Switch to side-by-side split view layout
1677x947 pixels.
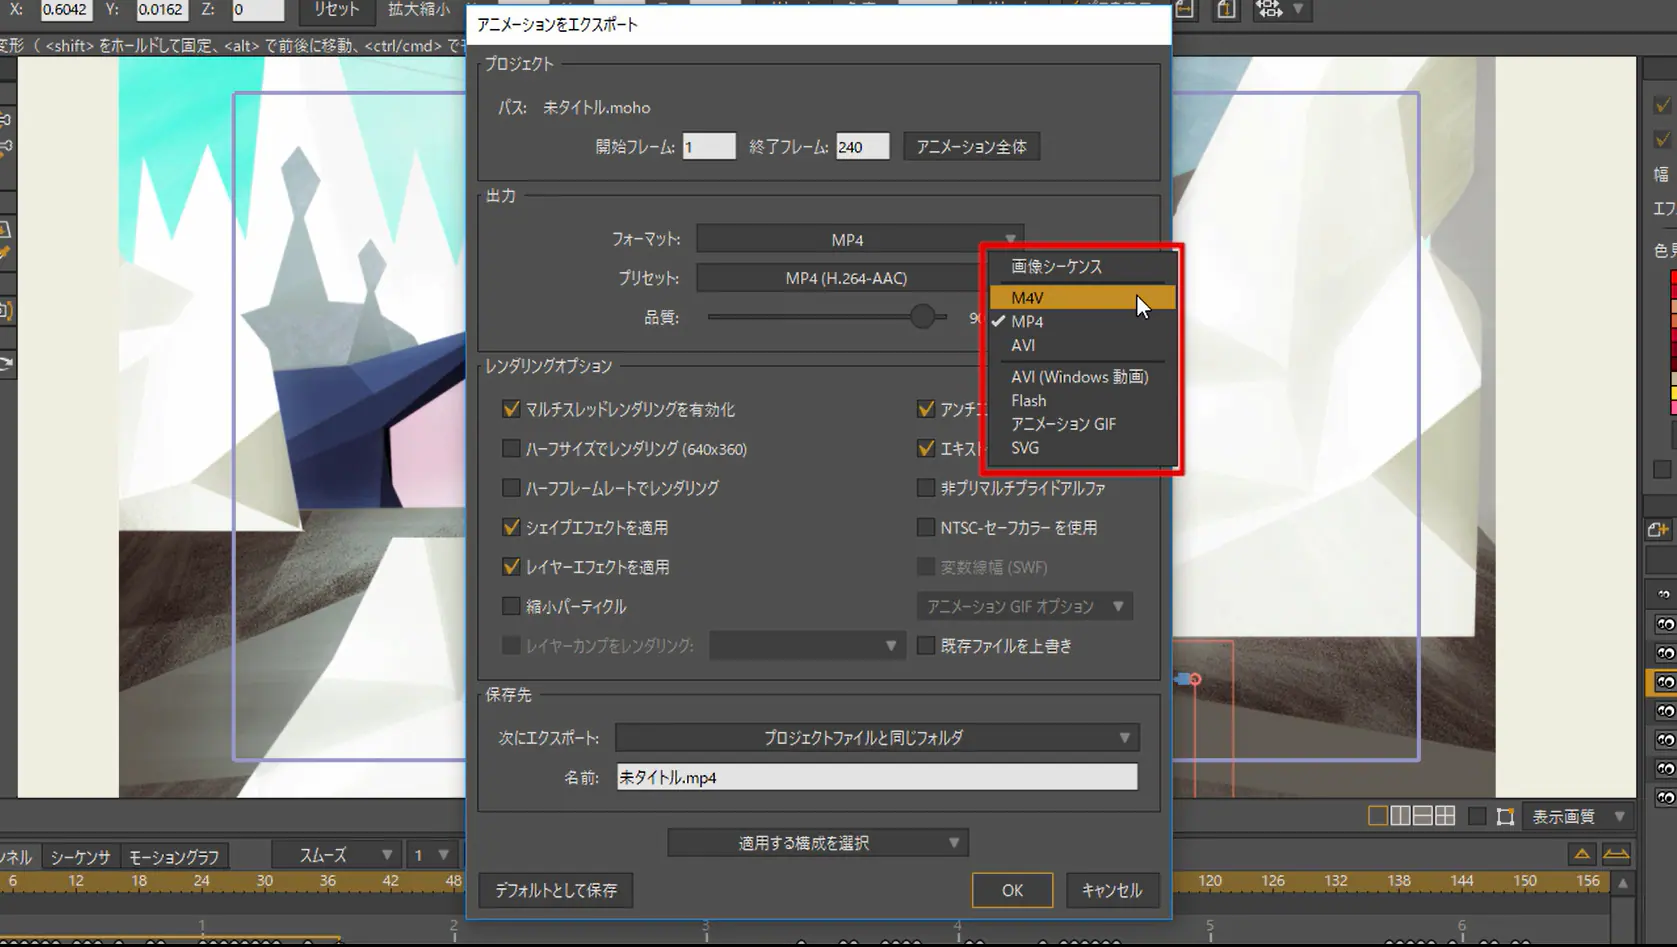(x=1400, y=817)
